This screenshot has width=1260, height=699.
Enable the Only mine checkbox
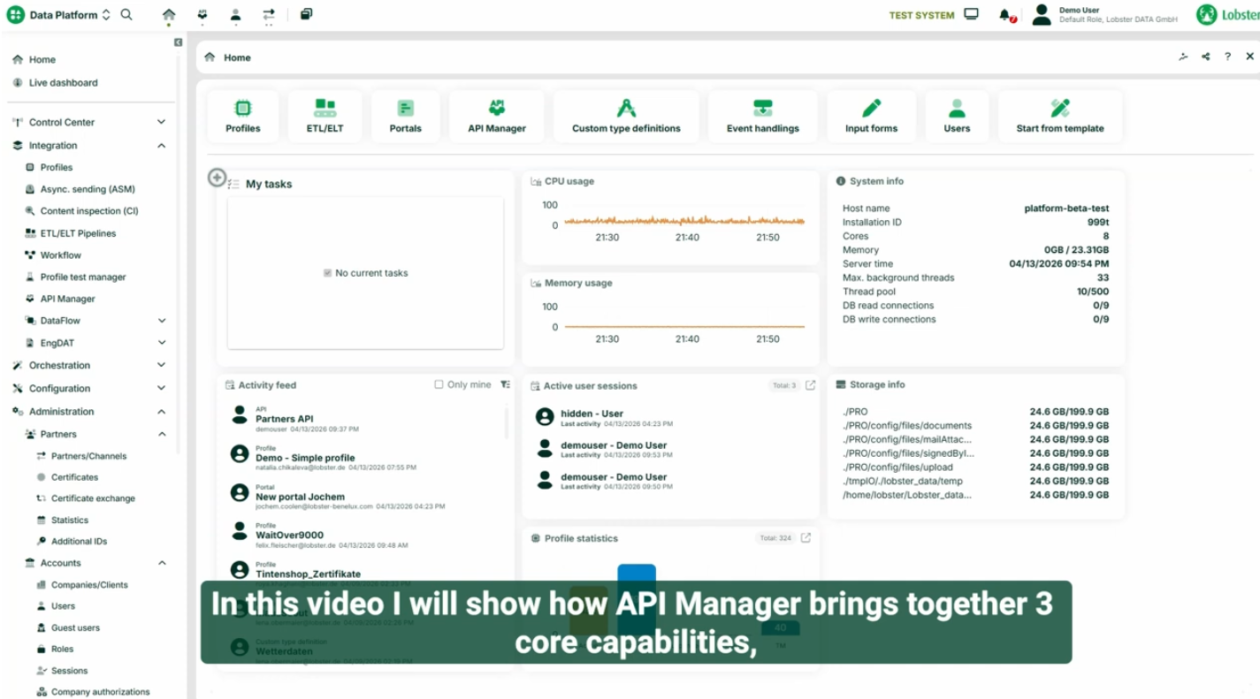(x=439, y=385)
